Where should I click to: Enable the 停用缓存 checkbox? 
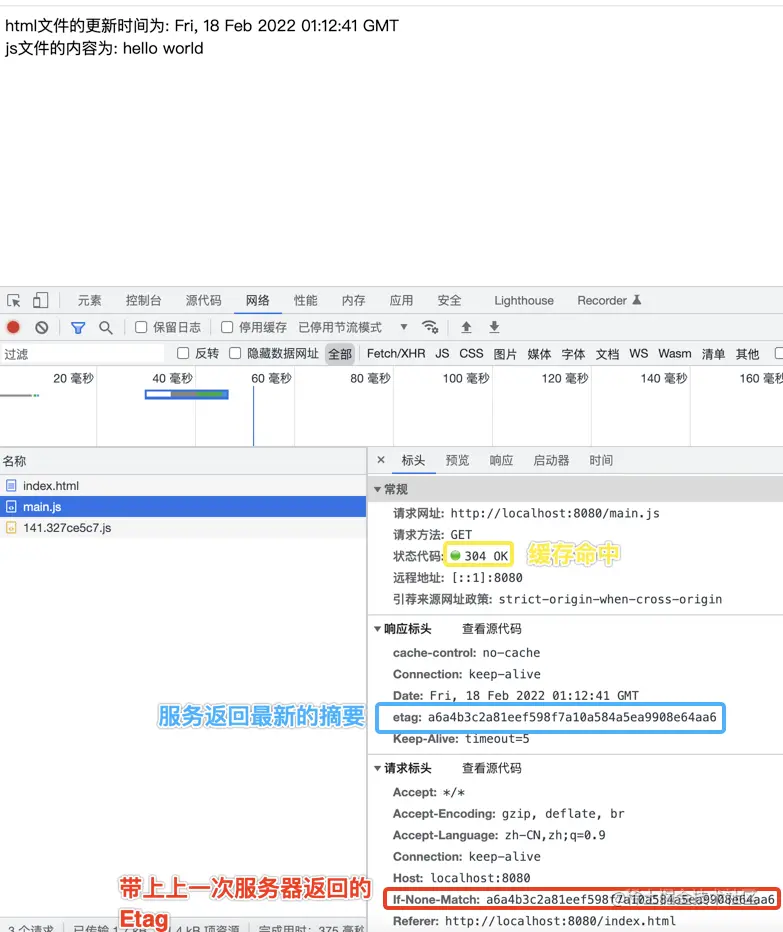pos(227,327)
